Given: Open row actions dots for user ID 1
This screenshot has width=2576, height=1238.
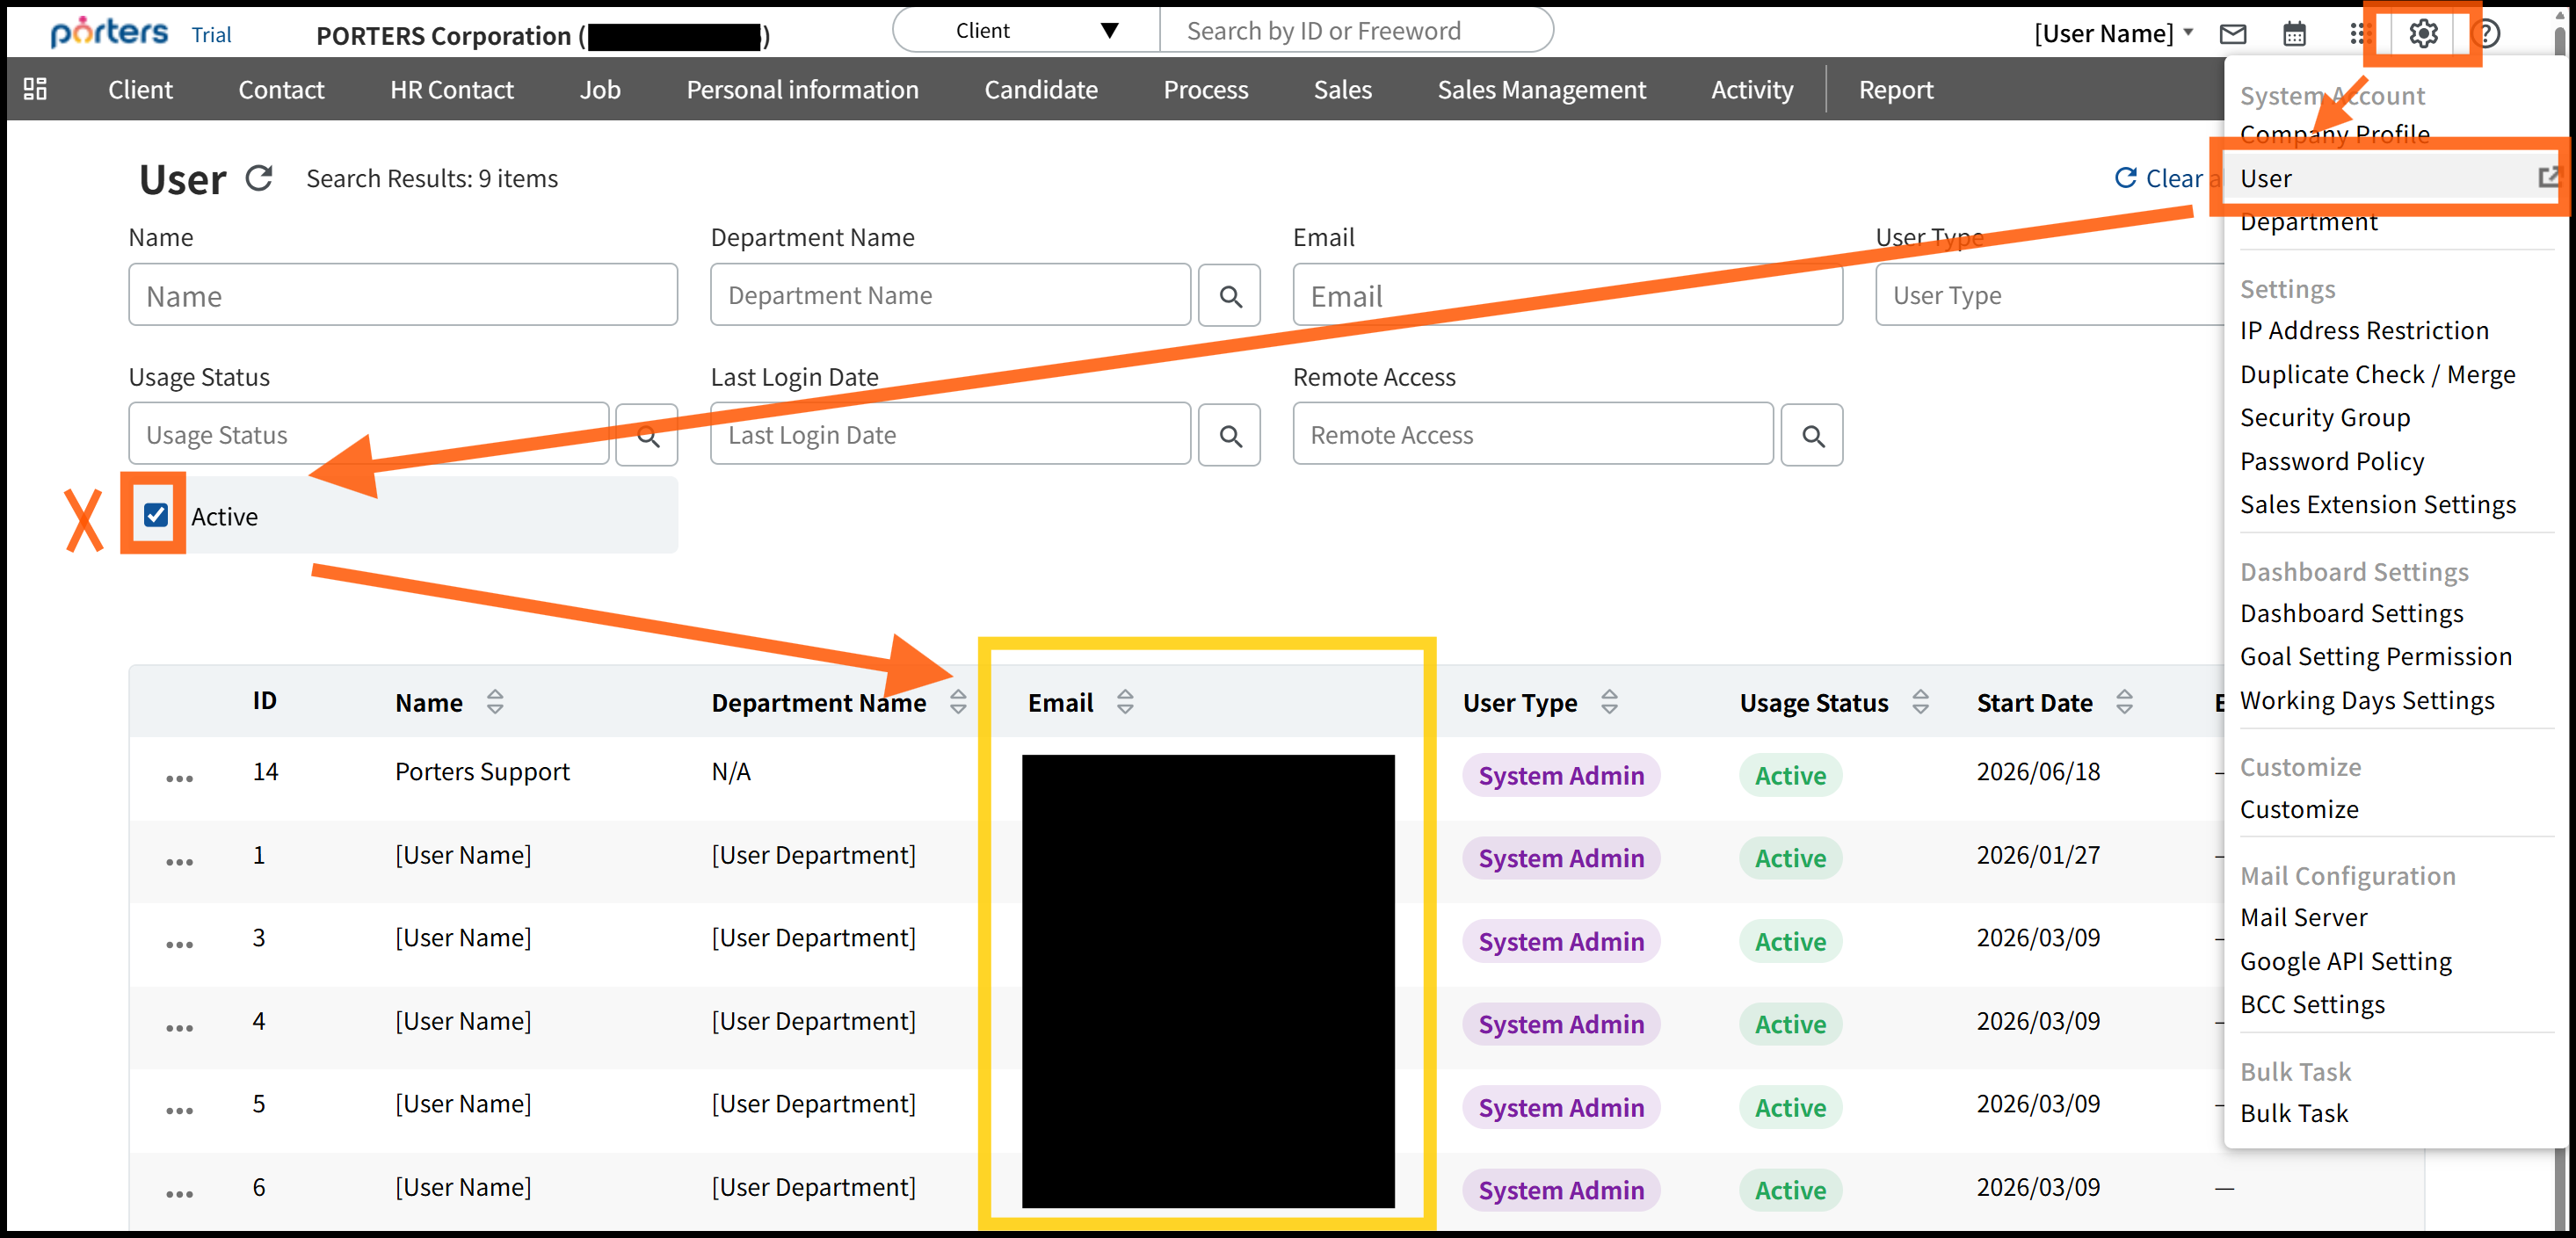Looking at the screenshot, I should click(x=180, y=860).
